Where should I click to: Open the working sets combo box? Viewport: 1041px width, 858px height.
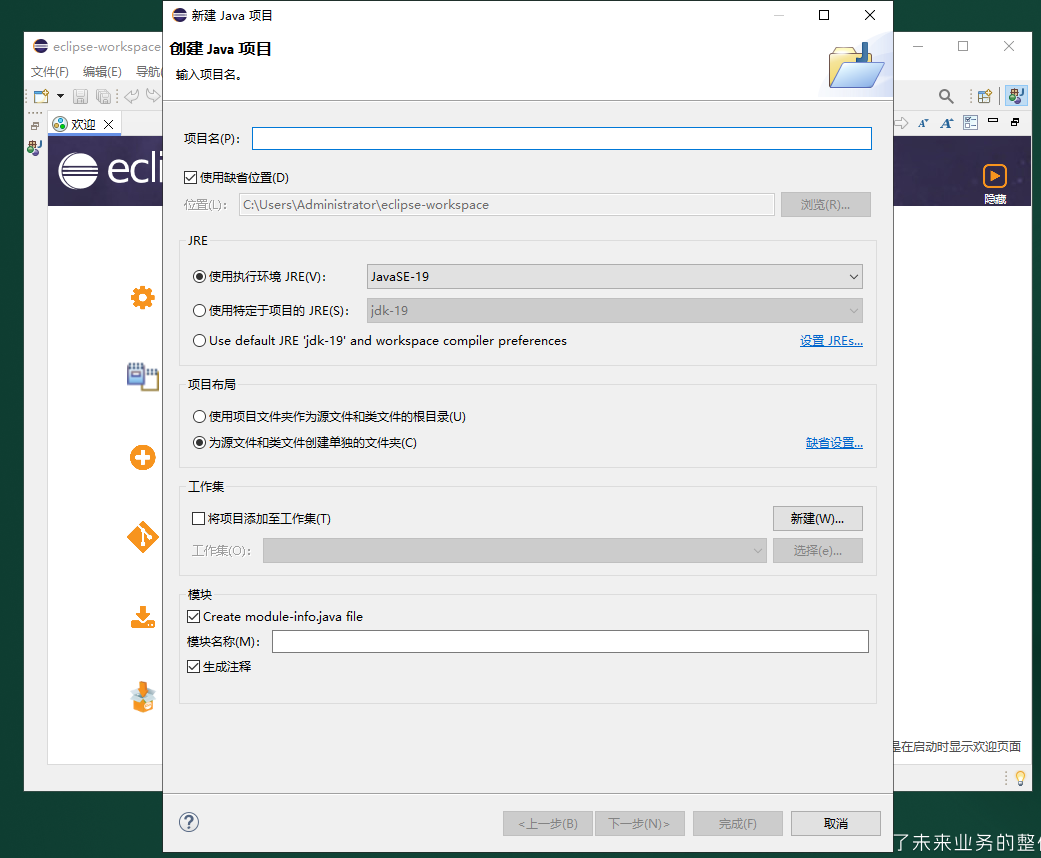click(x=515, y=551)
